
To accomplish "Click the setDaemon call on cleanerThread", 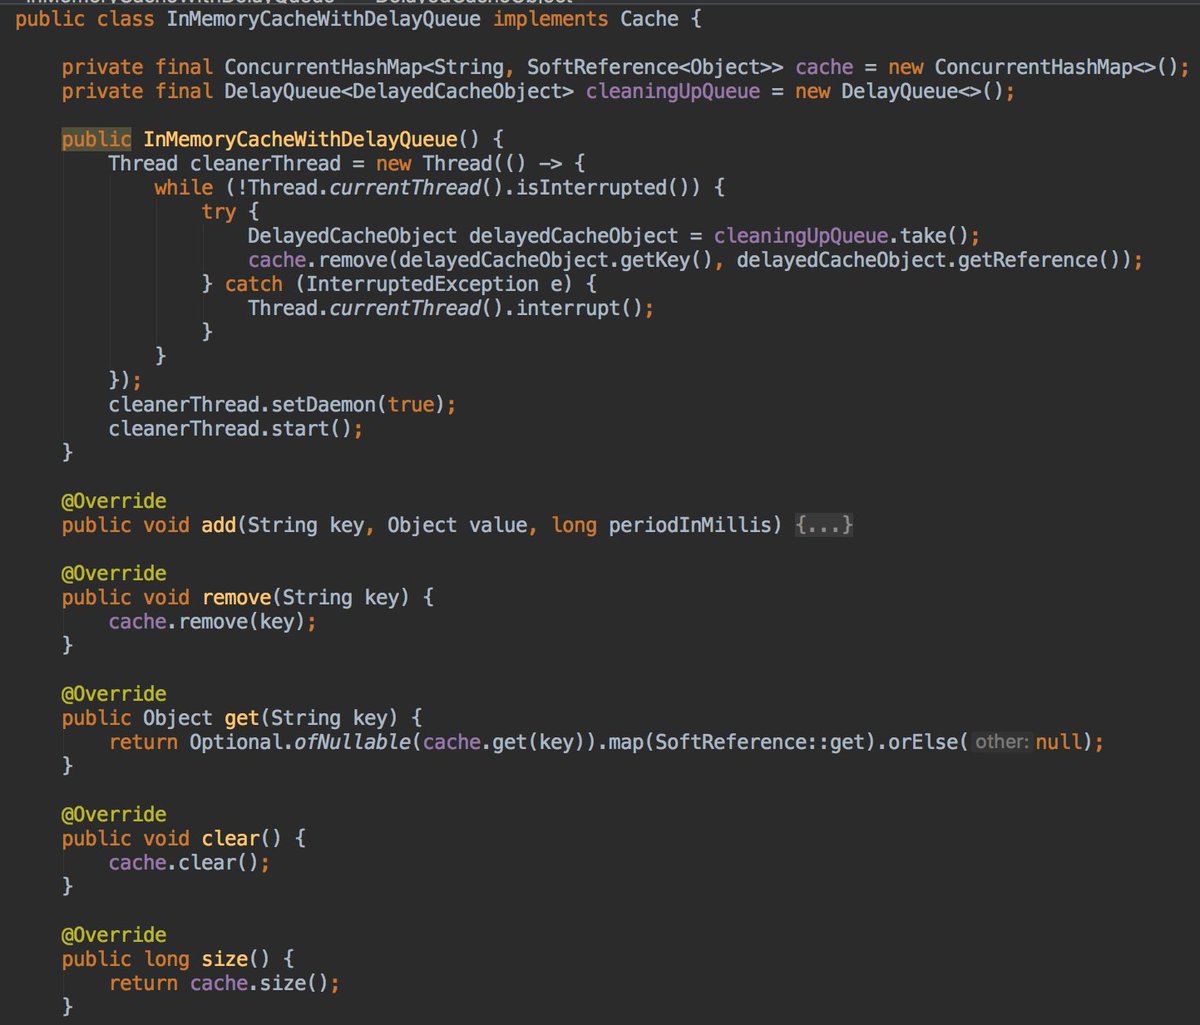I will click(323, 405).
